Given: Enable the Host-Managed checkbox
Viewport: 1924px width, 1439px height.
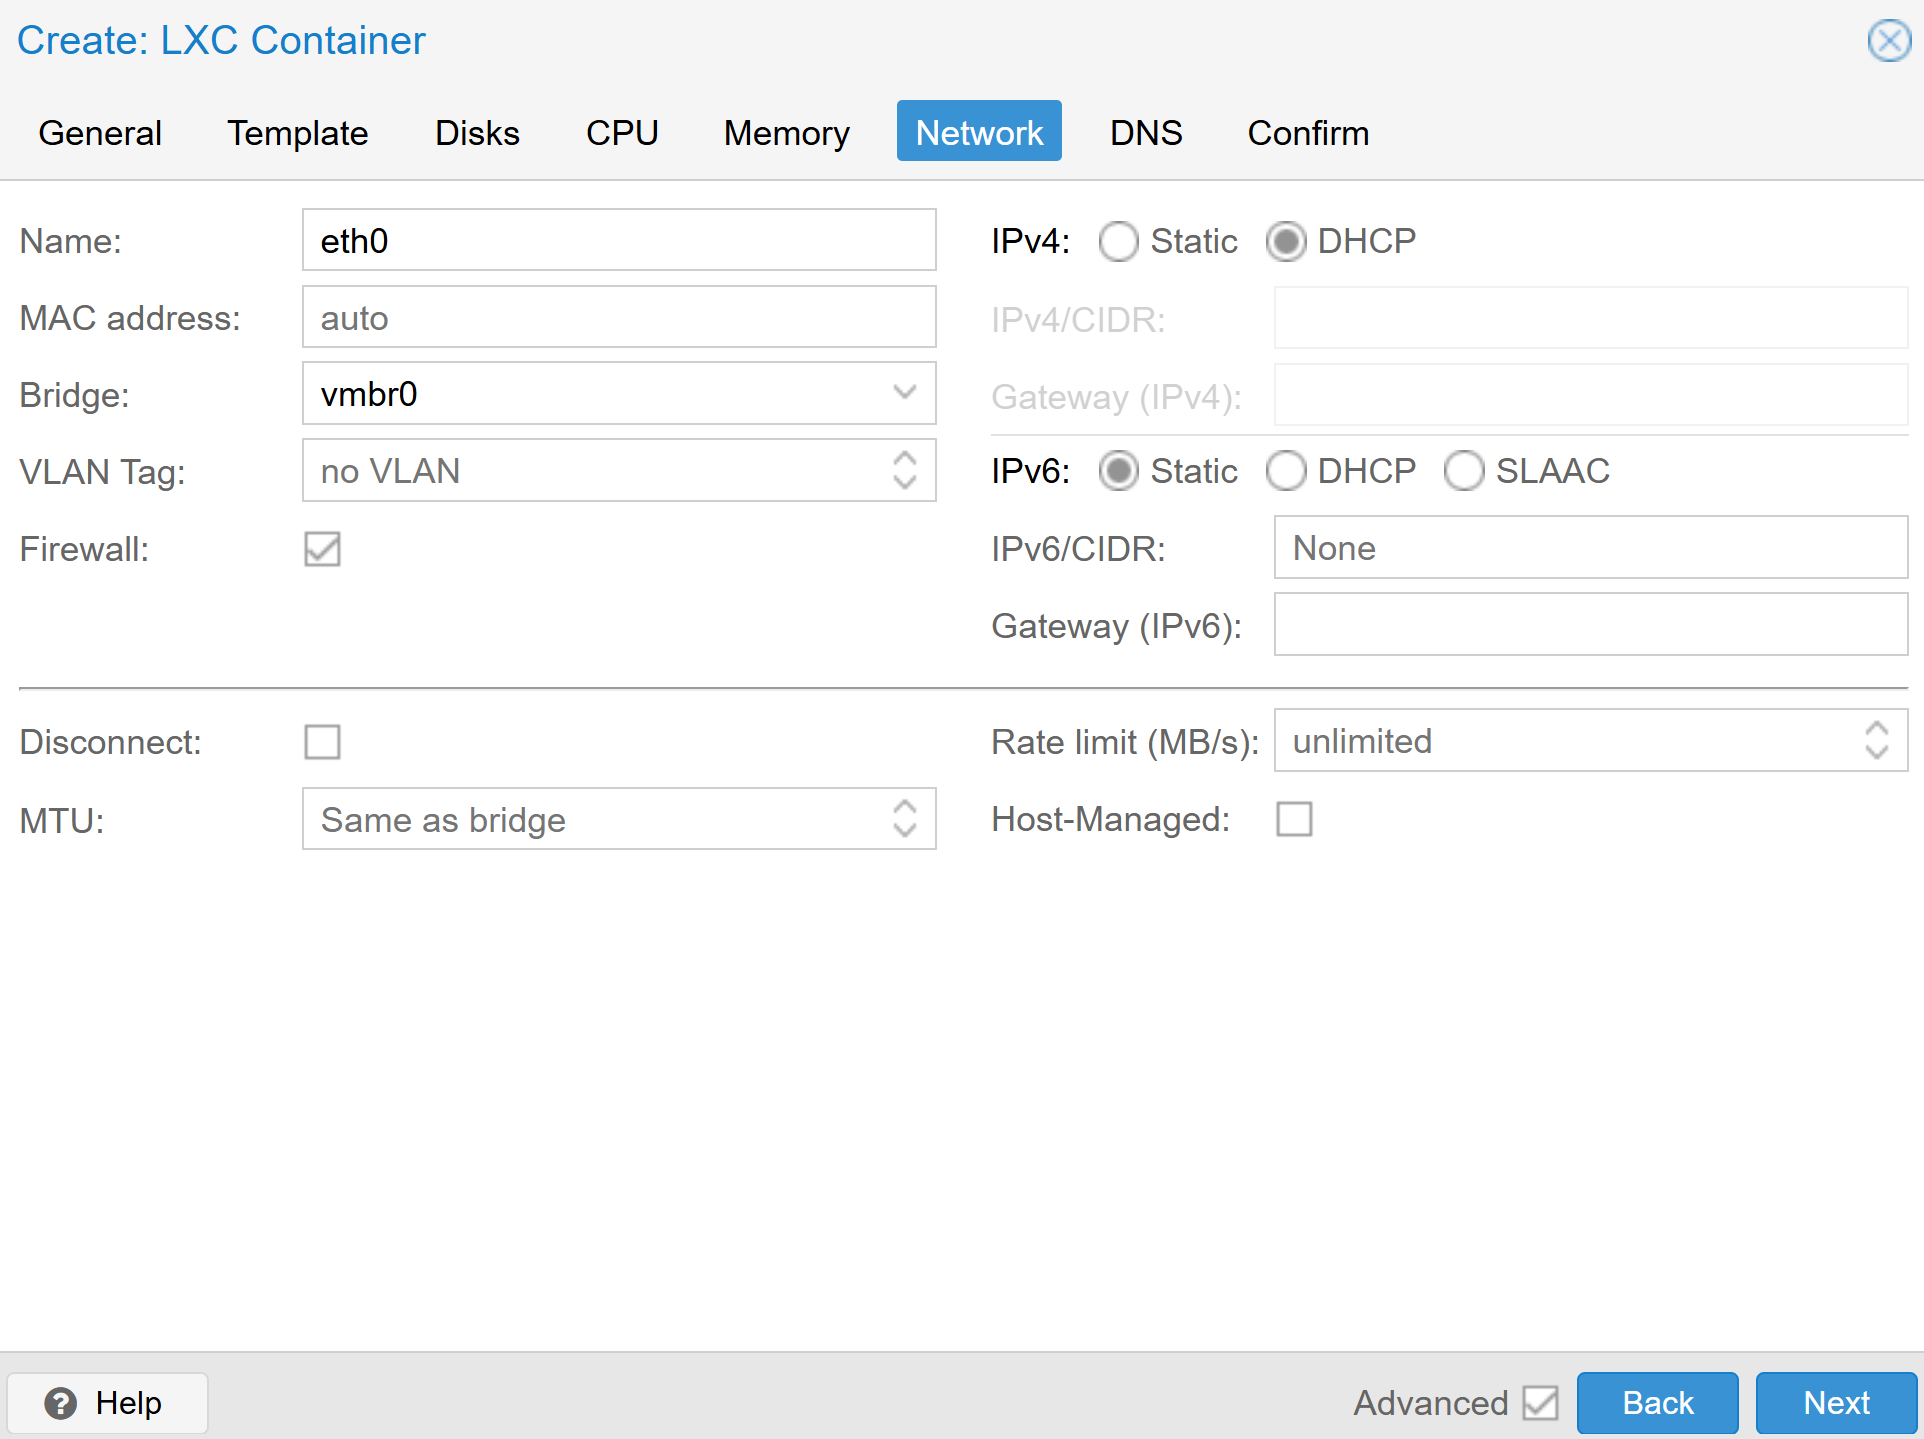Looking at the screenshot, I should pyautogui.click(x=1294, y=819).
